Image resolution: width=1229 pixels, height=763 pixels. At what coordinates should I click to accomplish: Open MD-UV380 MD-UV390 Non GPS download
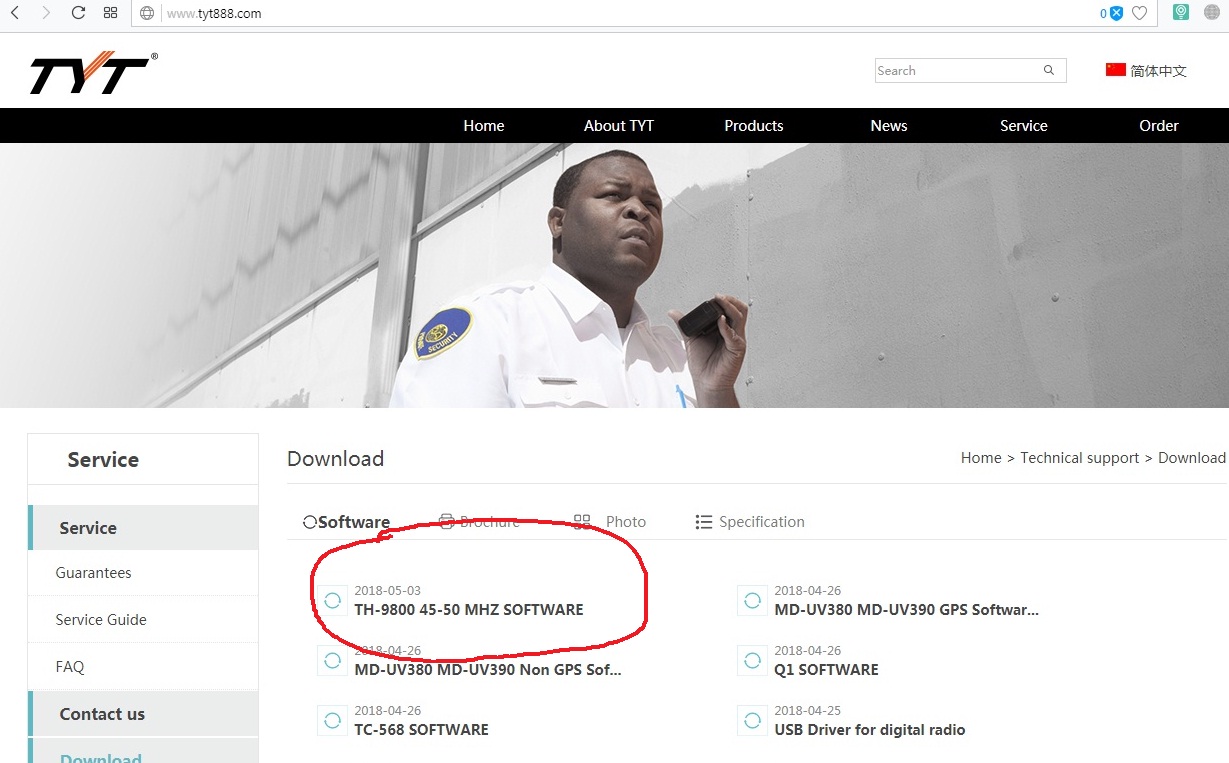488,670
